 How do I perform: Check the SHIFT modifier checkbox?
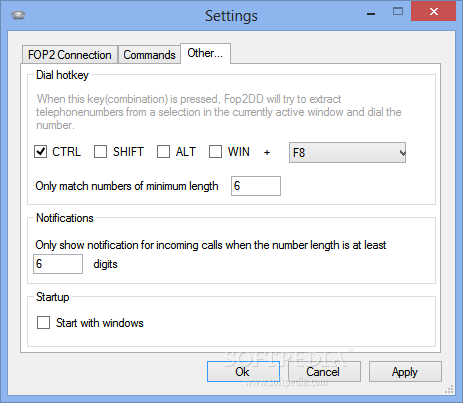click(x=100, y=152)
